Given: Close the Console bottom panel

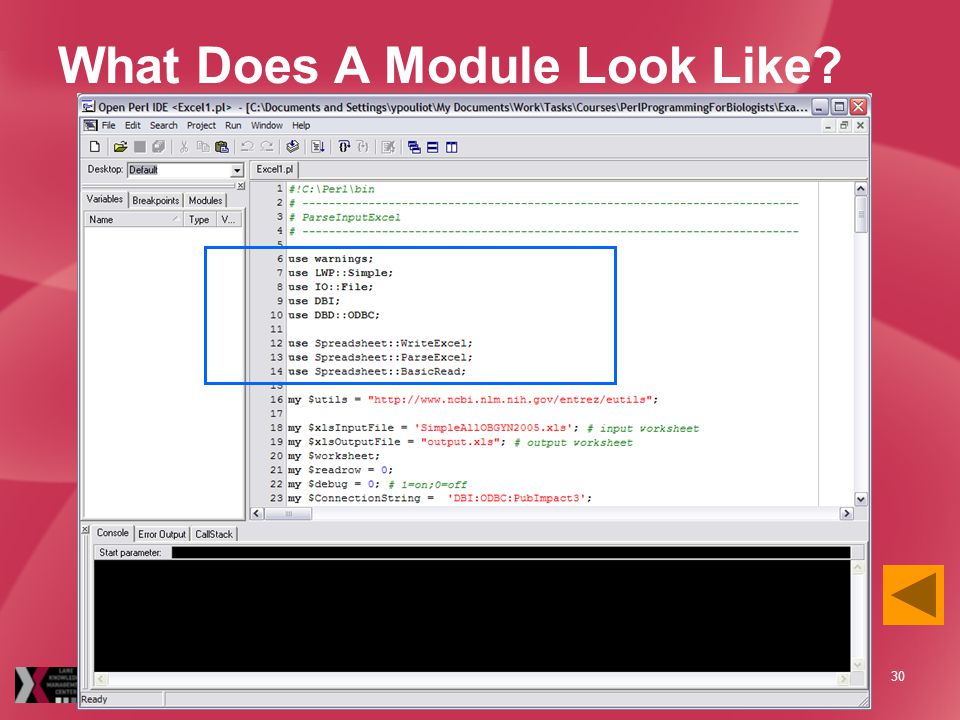Looking at the screenshot, I should [x=86, y=530].
